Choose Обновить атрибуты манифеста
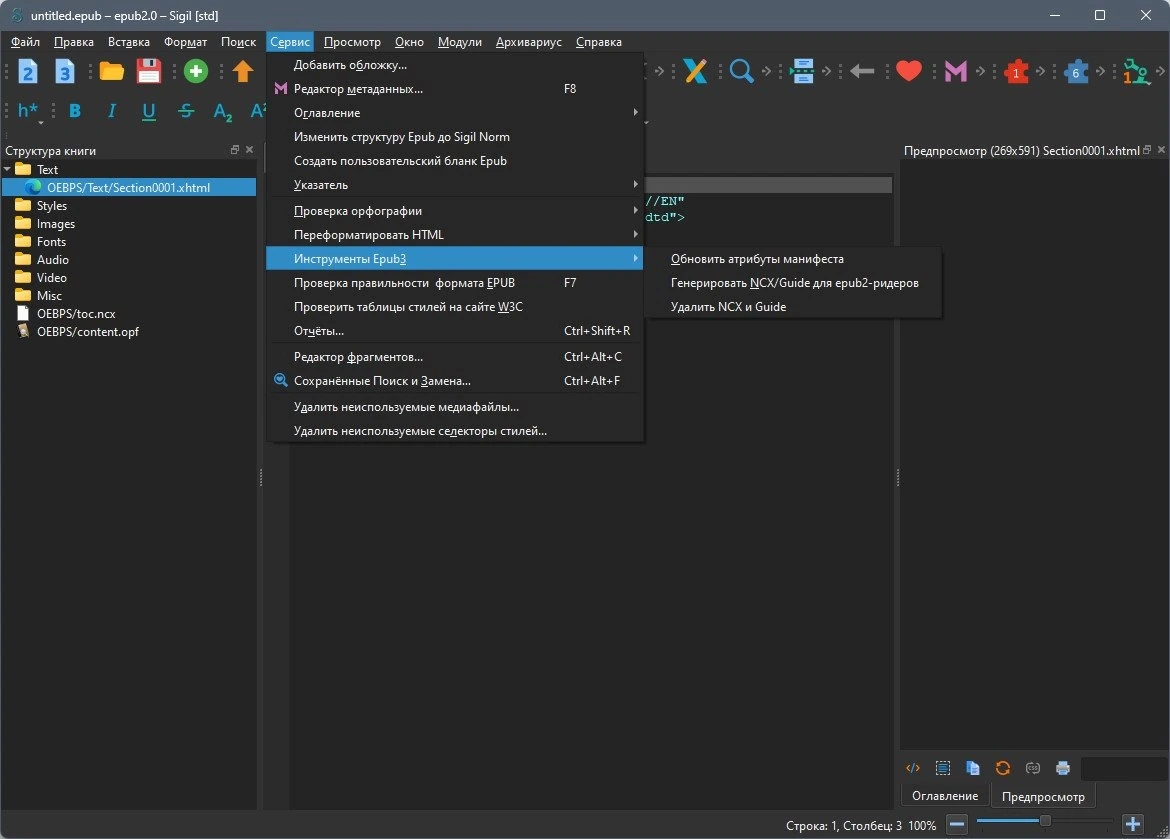Viewport: 1170px width, 839px height. tap(792, 259)
